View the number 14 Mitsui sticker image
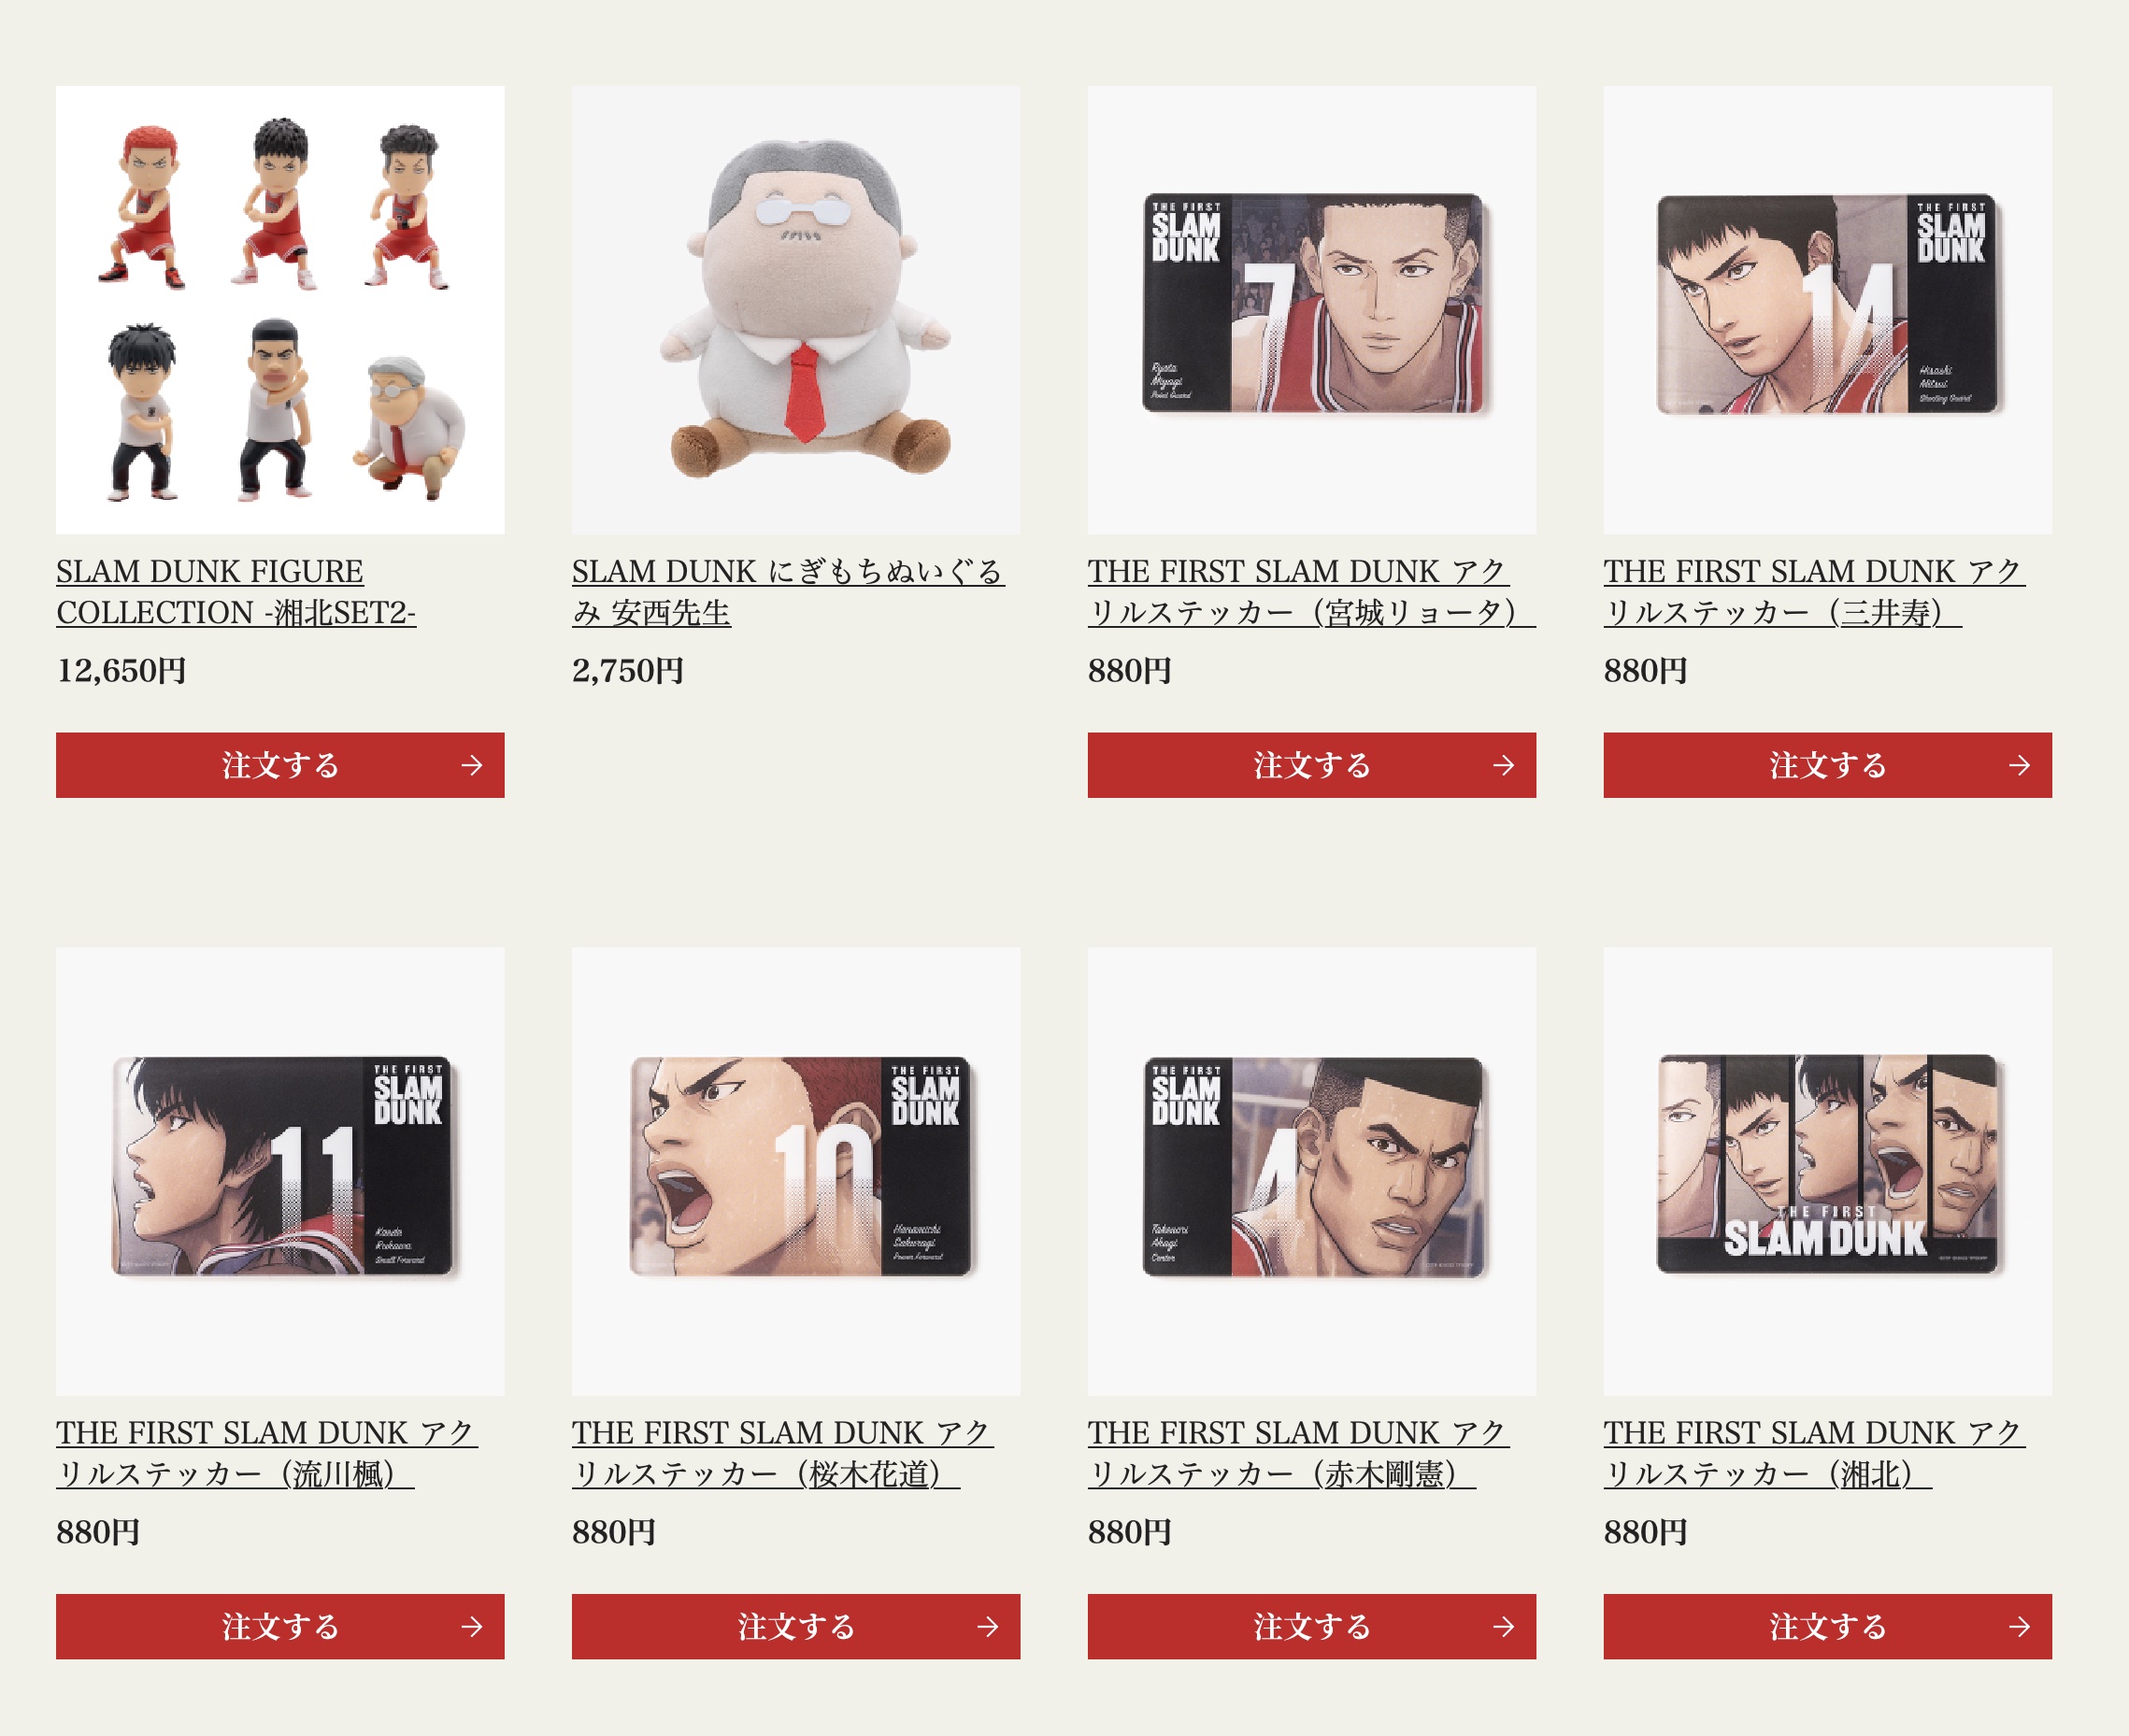This screenshot has height=1736, width=2129. [1828, 310]
